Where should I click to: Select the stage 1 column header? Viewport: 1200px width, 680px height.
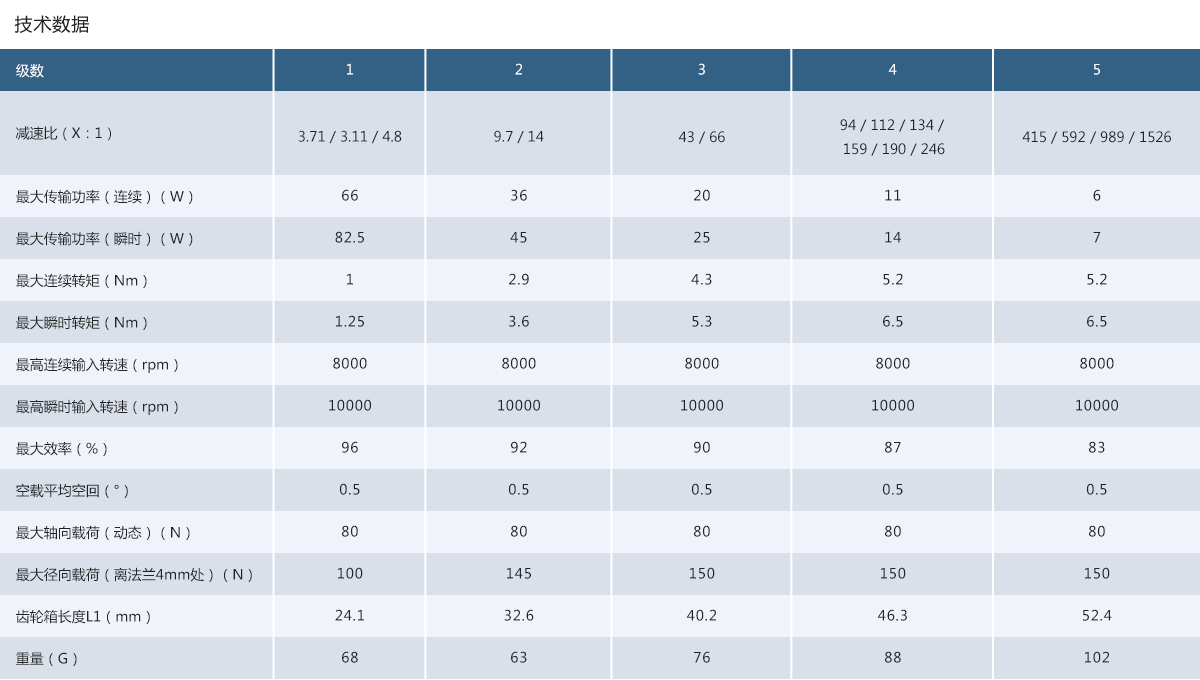click(x=349, y=70)
